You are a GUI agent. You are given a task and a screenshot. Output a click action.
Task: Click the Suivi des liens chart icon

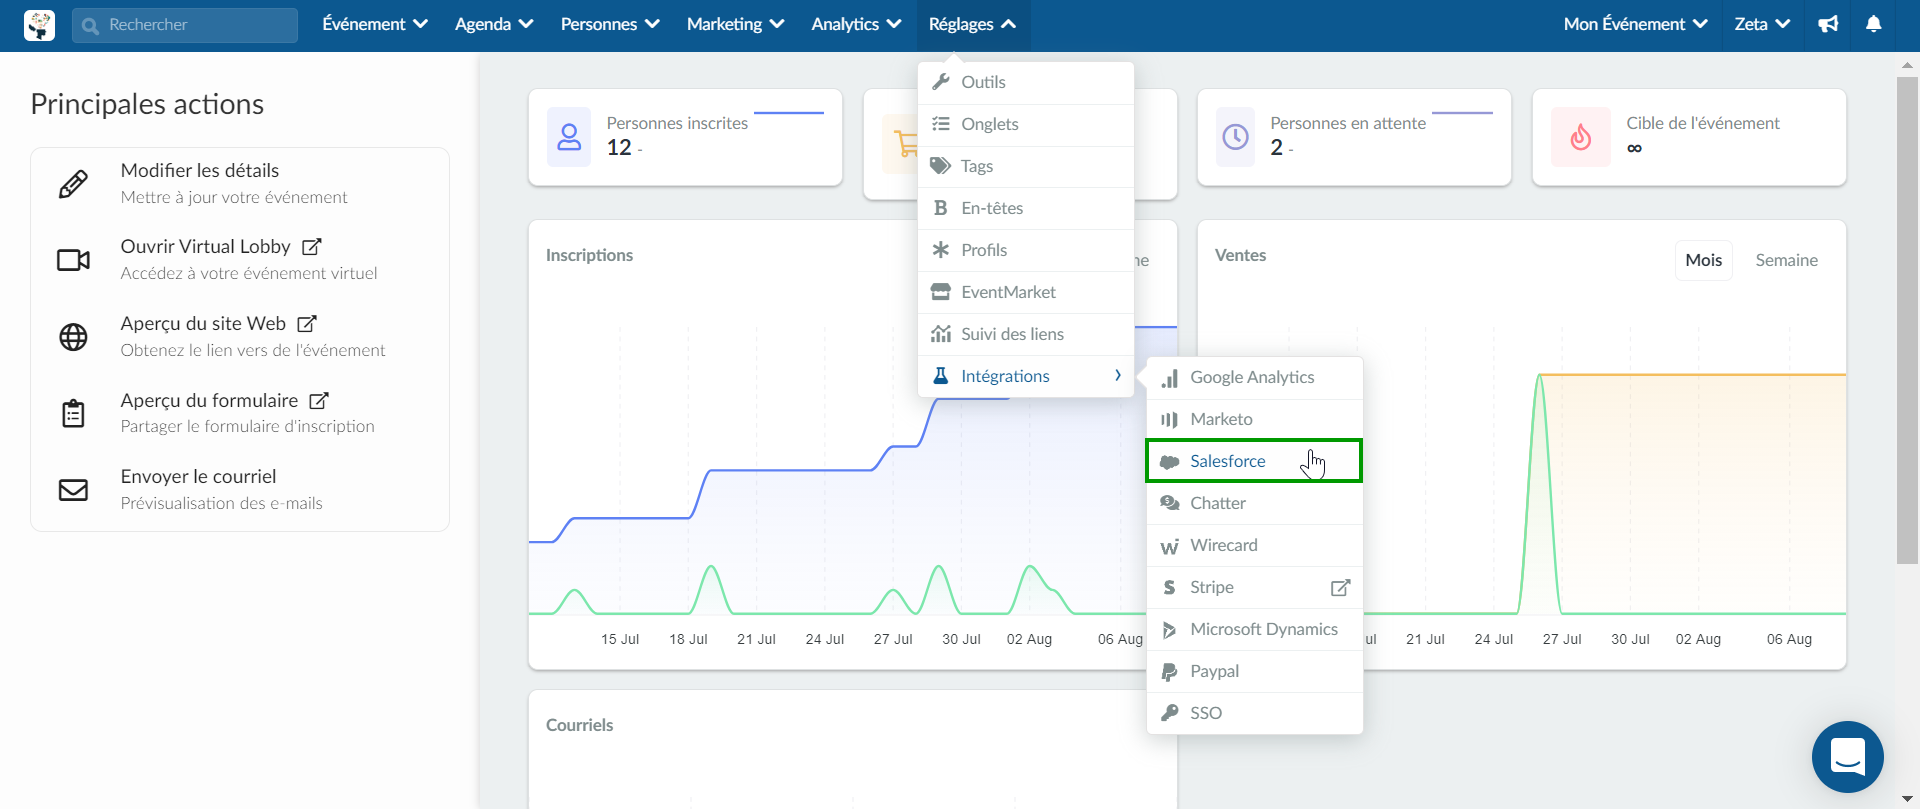tap(941, 334)
